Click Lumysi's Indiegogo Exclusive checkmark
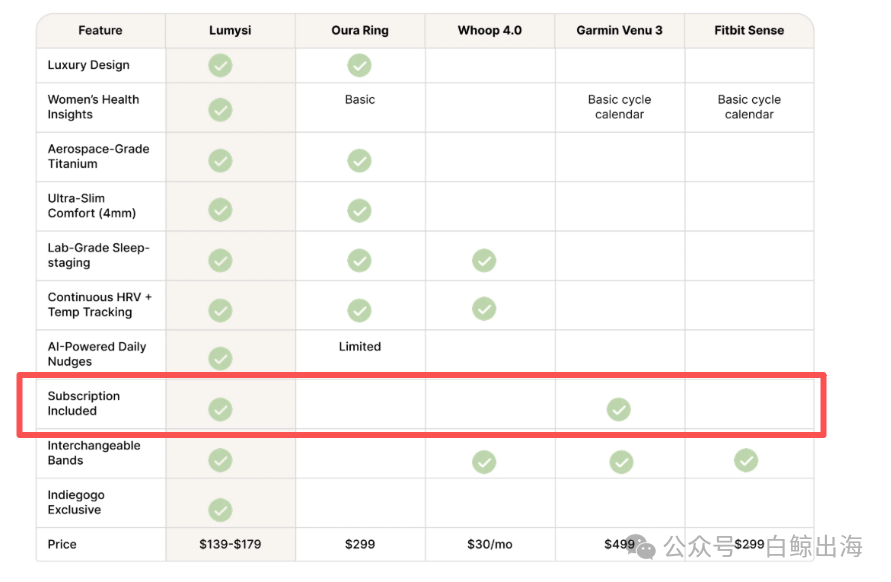Image resolution: width=891 pixels, height=582 pixels. (220, 510)
